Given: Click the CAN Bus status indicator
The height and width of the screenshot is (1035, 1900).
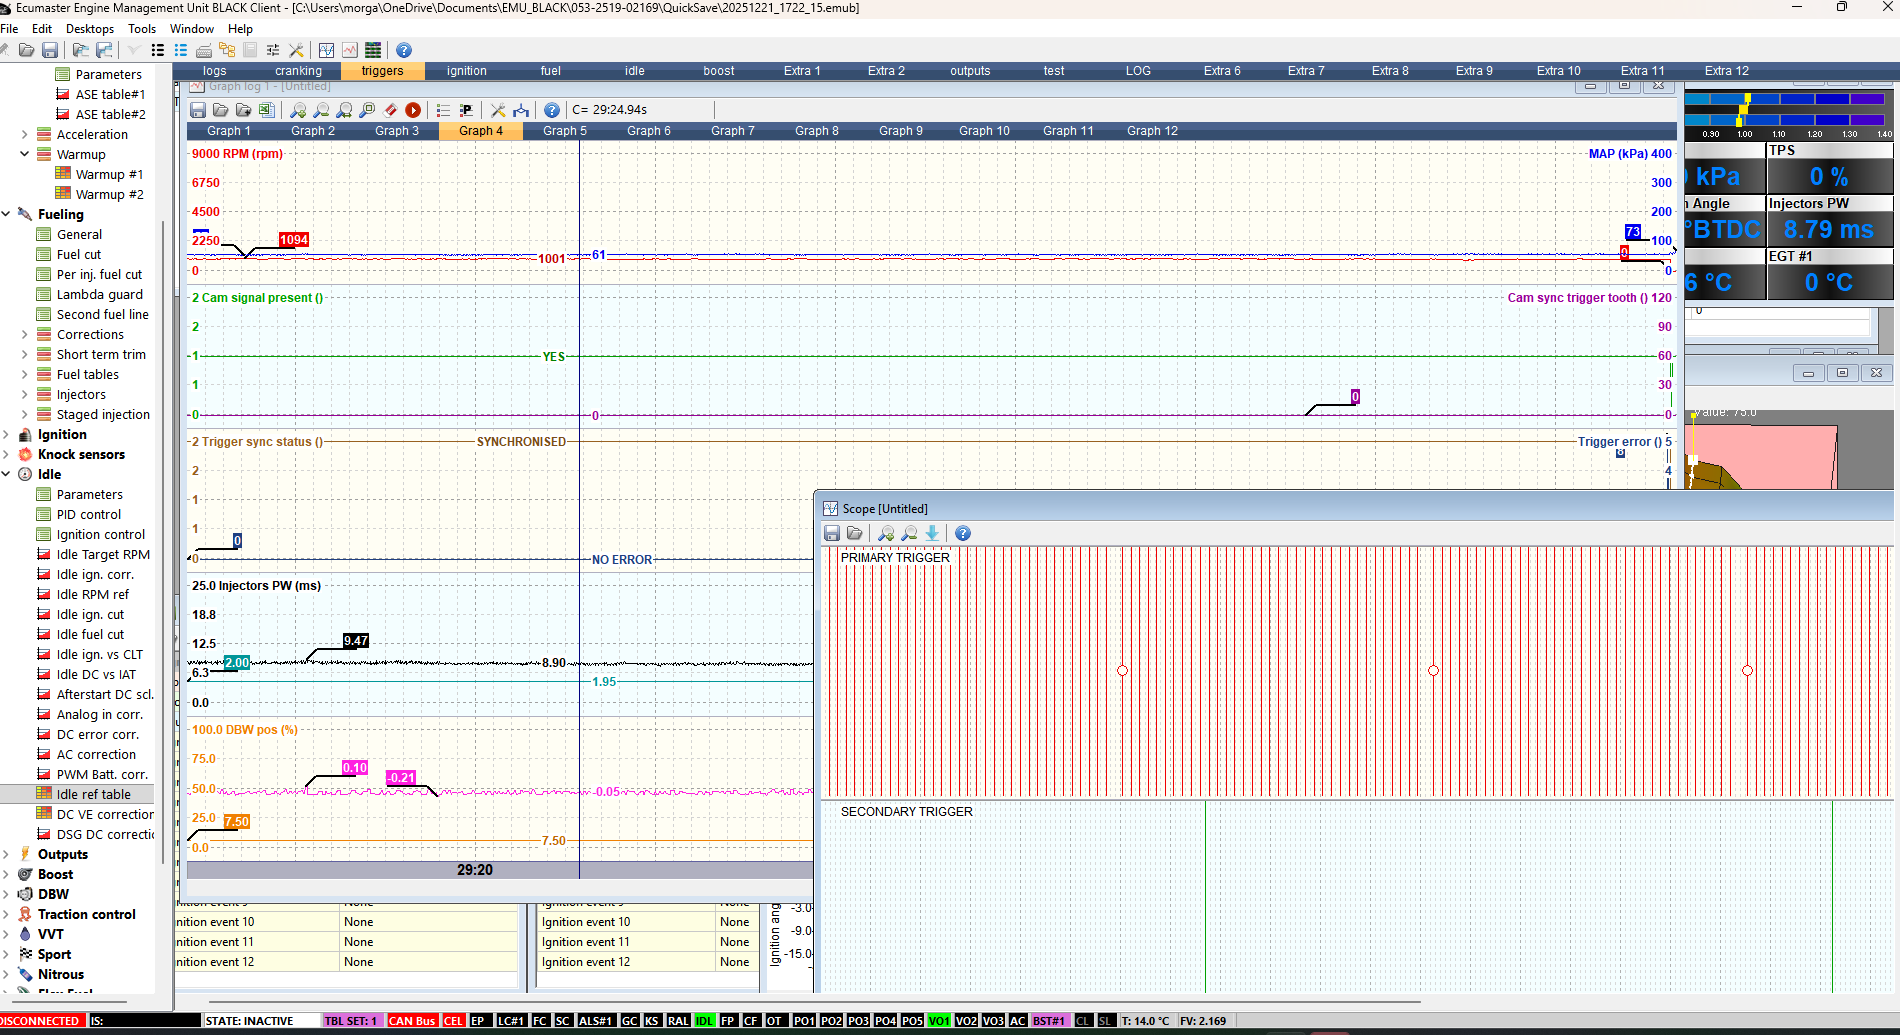Looking at the screenshot, I should point(411,1021).
